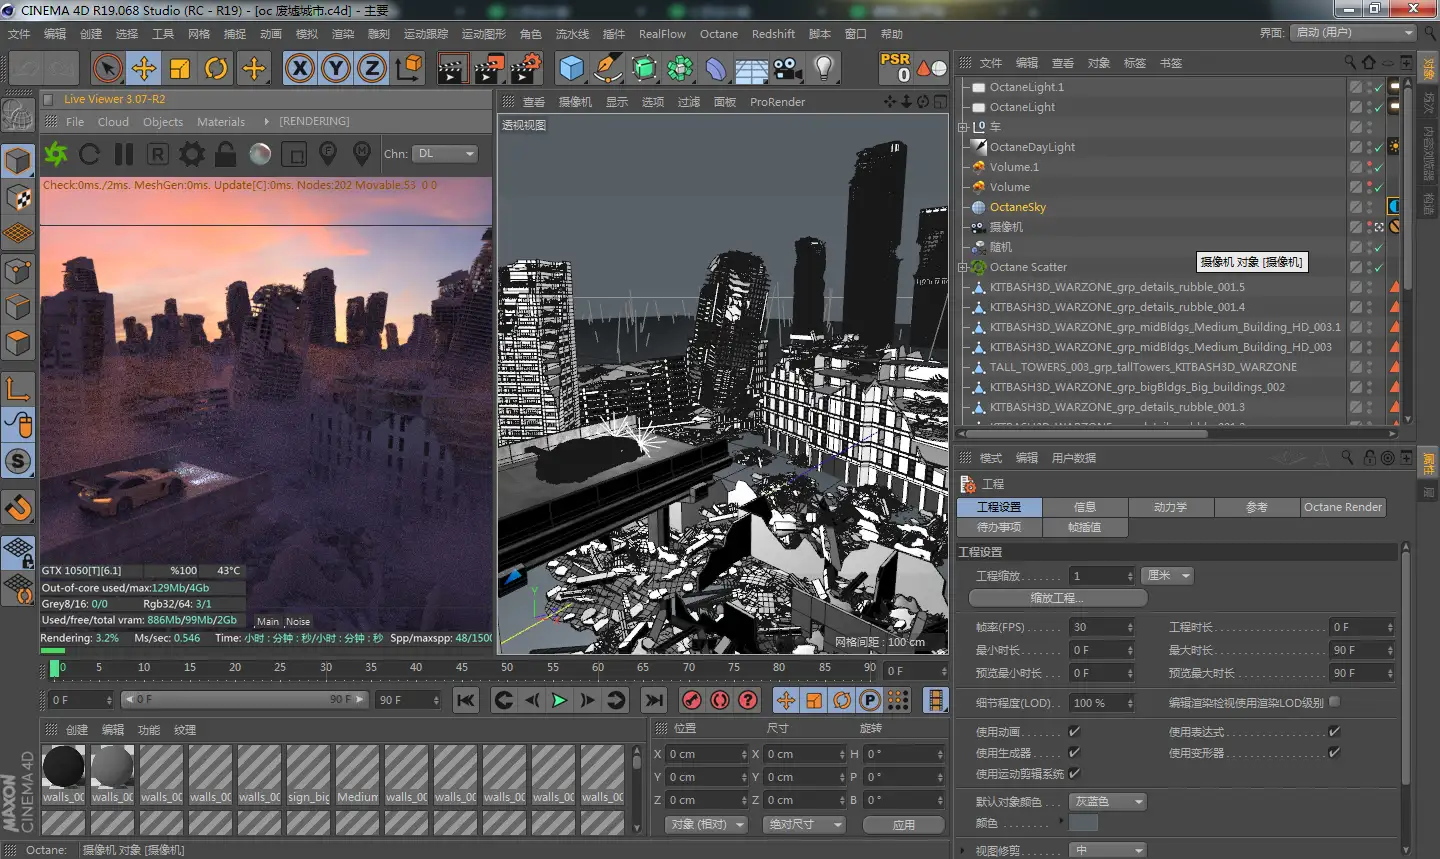1440x859 pixels.
Task: Toggle Volume.1 visibility dots
Action: [1369, 167]
